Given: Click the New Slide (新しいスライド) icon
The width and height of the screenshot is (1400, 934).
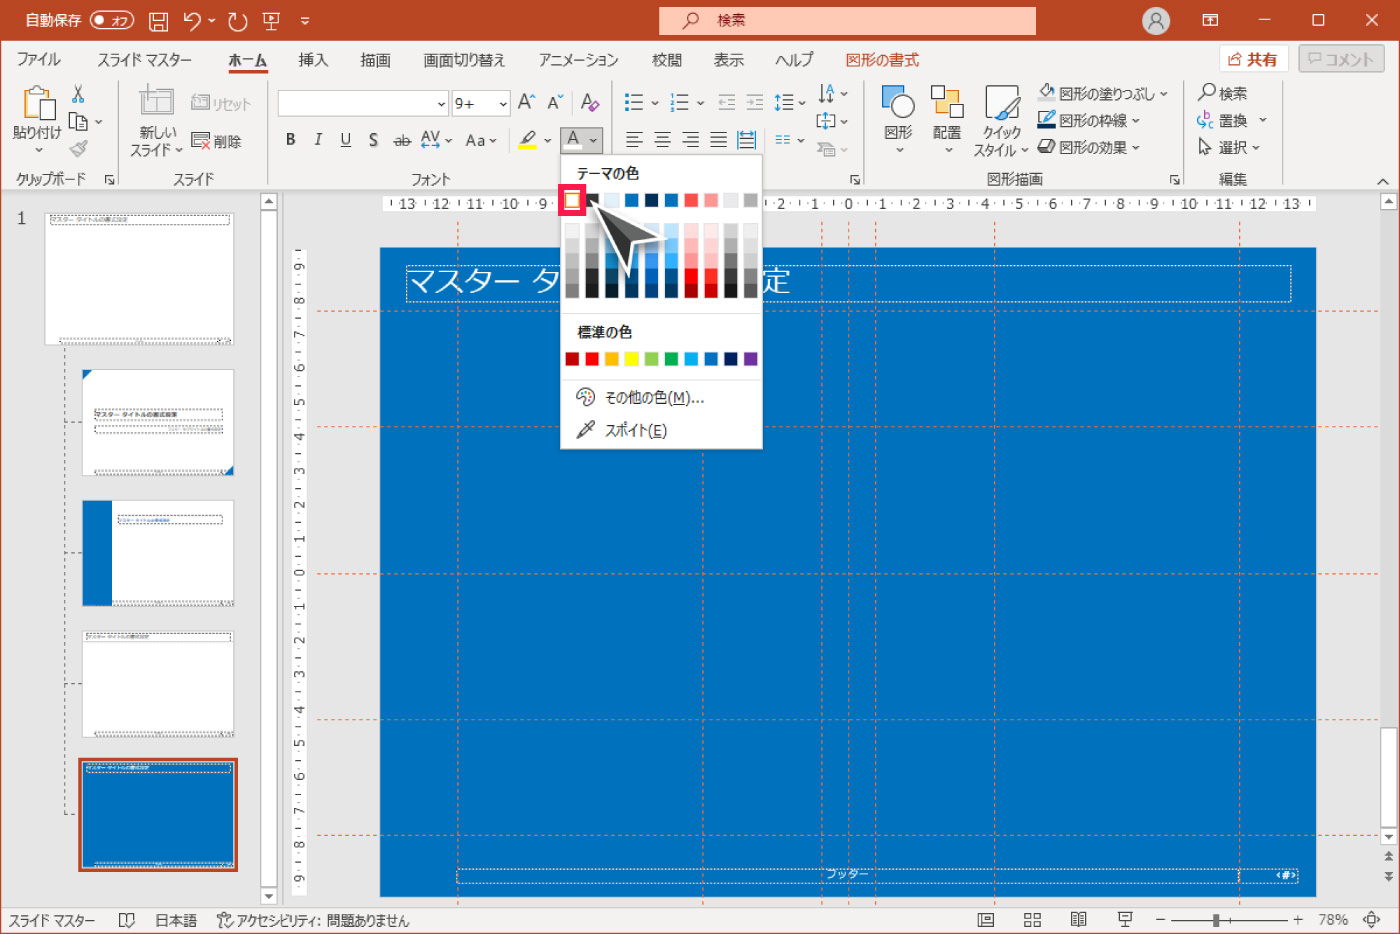Looking at the screenshot, I should 156,102.
